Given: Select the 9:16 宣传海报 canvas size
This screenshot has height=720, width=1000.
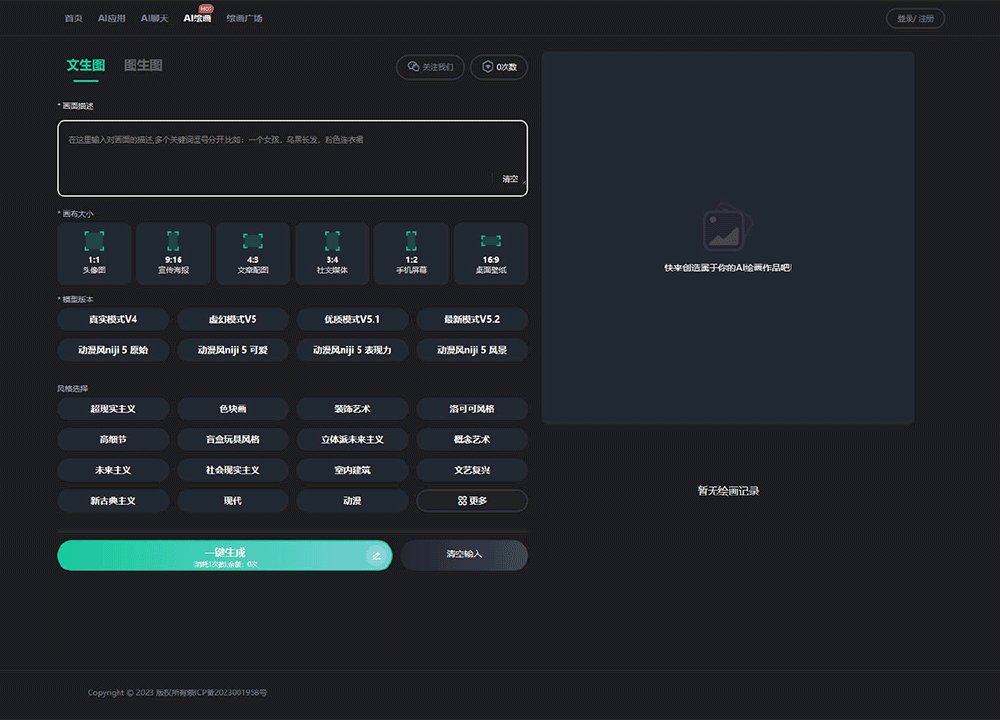Looking at the screenshot, I should coord(173,253).
